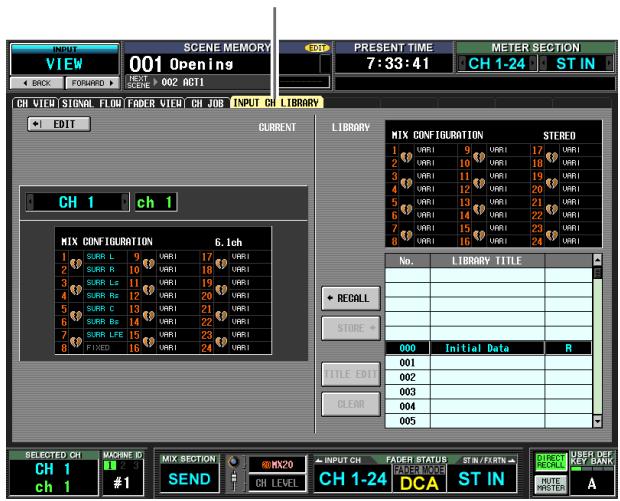The width and height of the screenshot is (620, 501).
Task: Click the green ch 1 name field
Action: click(x=156, y=202)
